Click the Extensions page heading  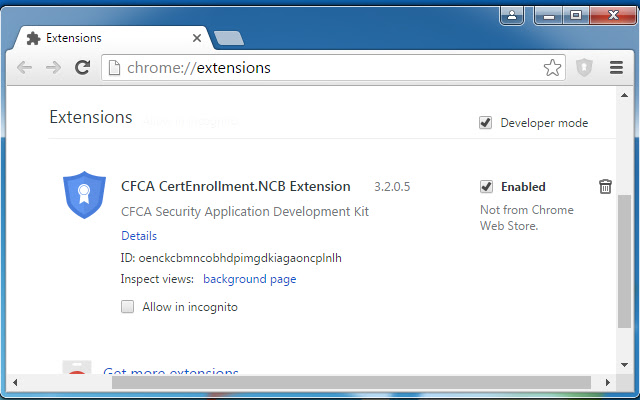click(x=91, y=117)
